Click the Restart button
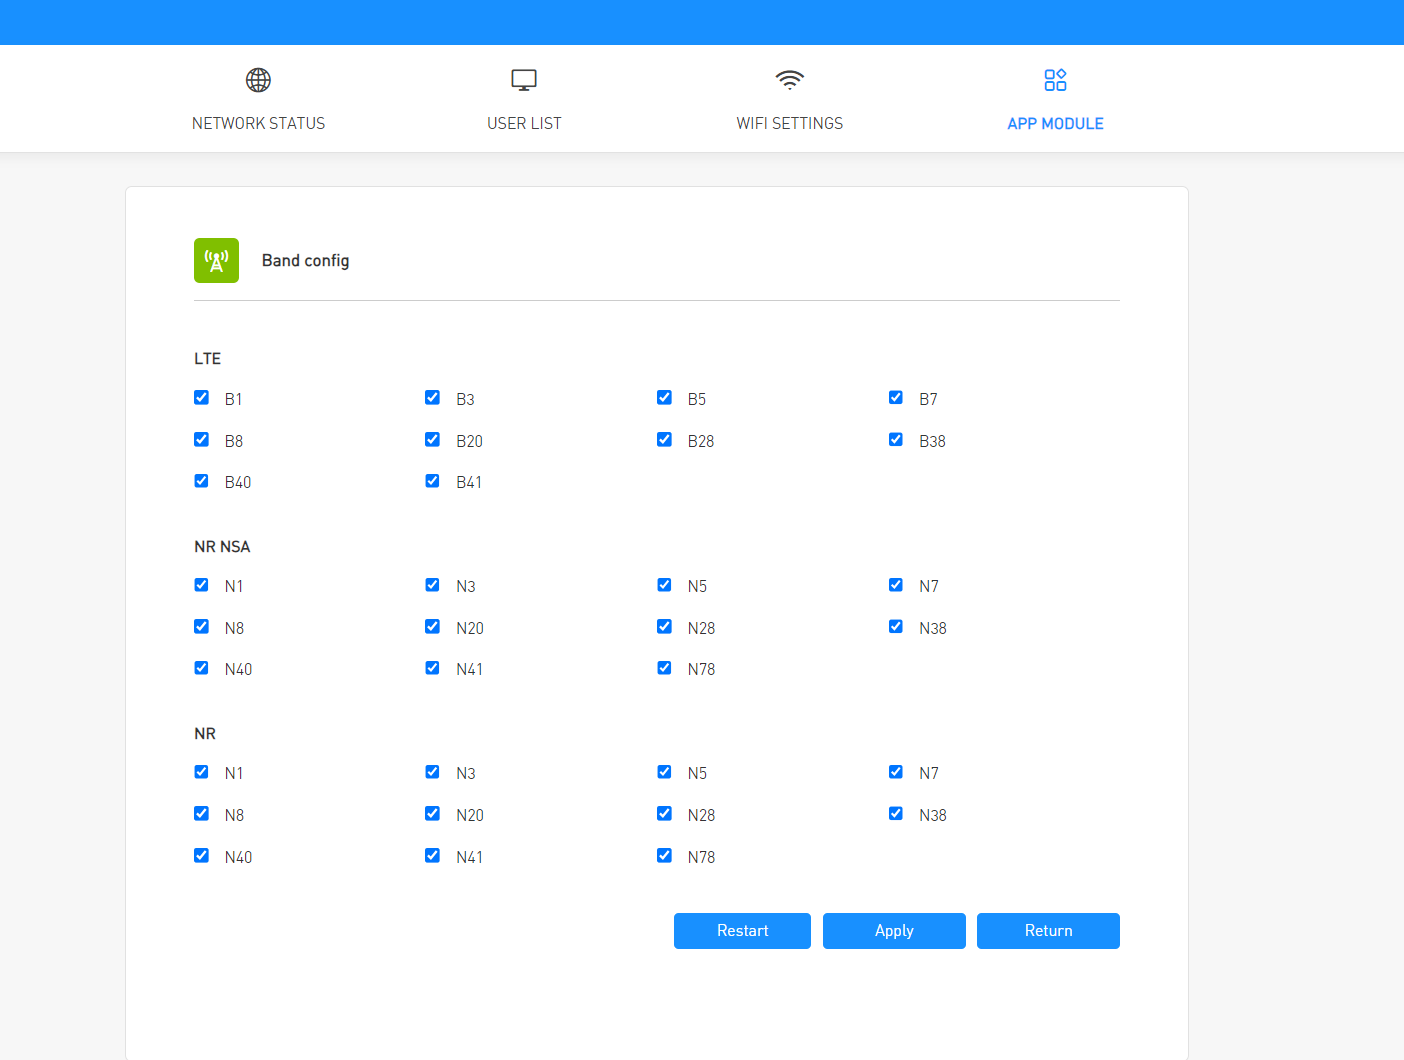The height and width of the screenshot is (1060, 1404). (742, 931)
